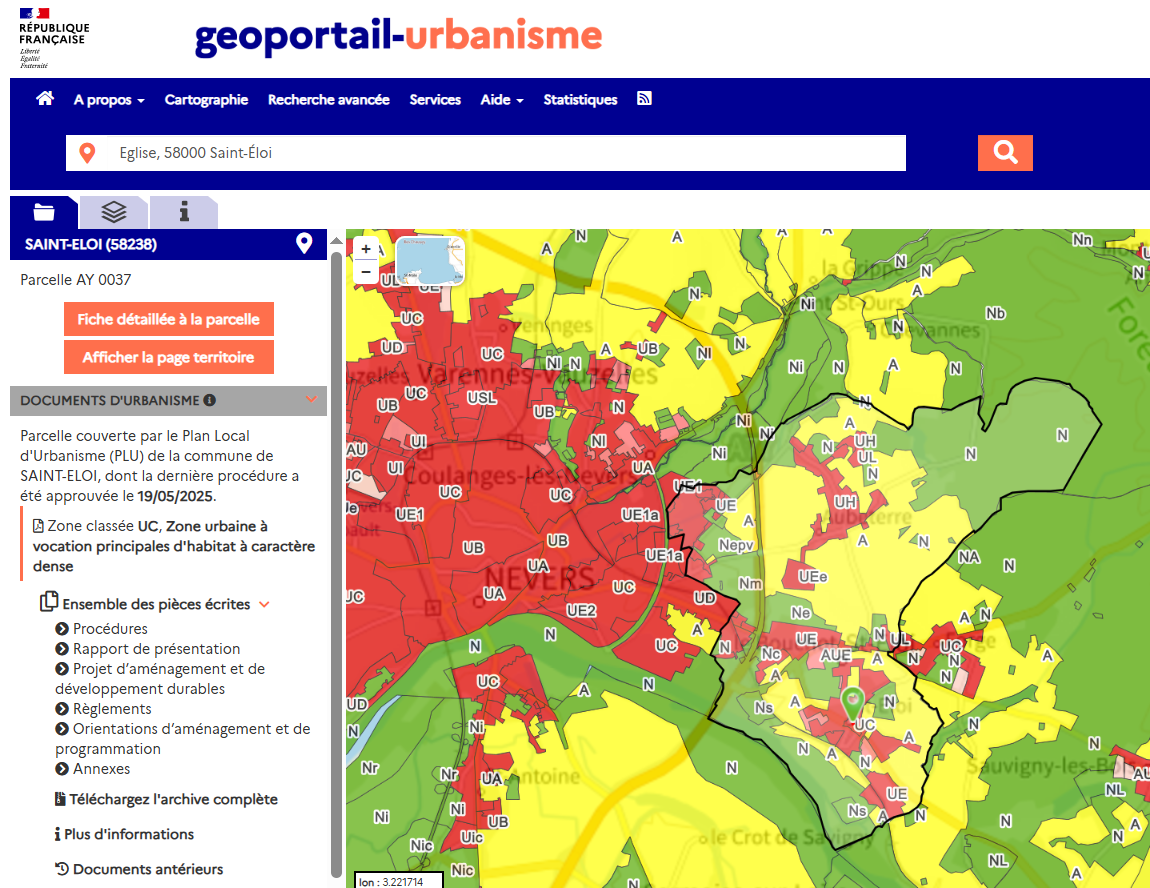Open the Cartographie menu item
The width and height of the screenshot is (1150, 888).
coord(206,100)
